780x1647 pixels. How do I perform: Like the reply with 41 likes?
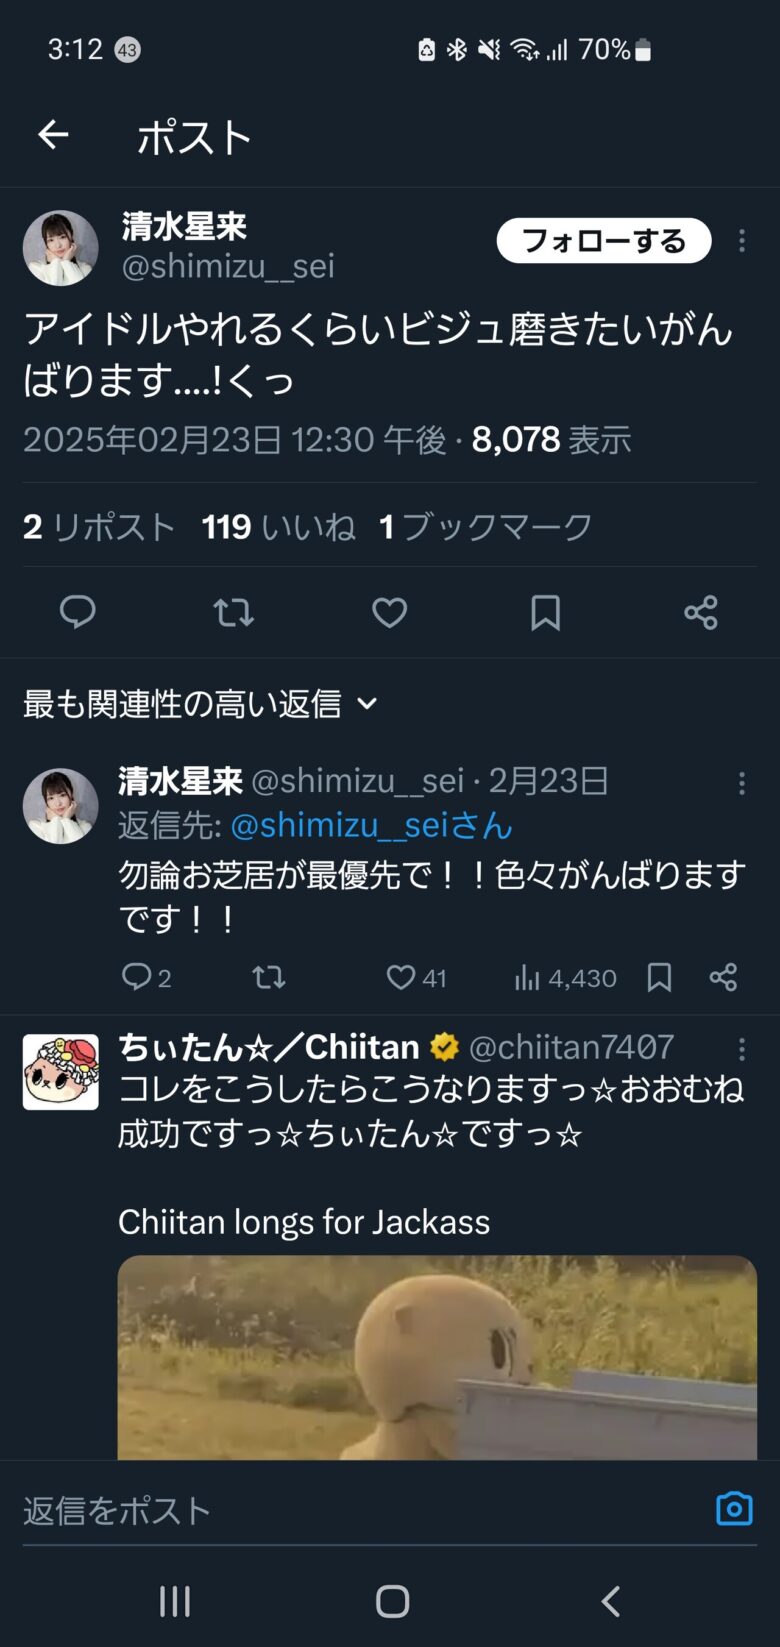pos(401,977)
